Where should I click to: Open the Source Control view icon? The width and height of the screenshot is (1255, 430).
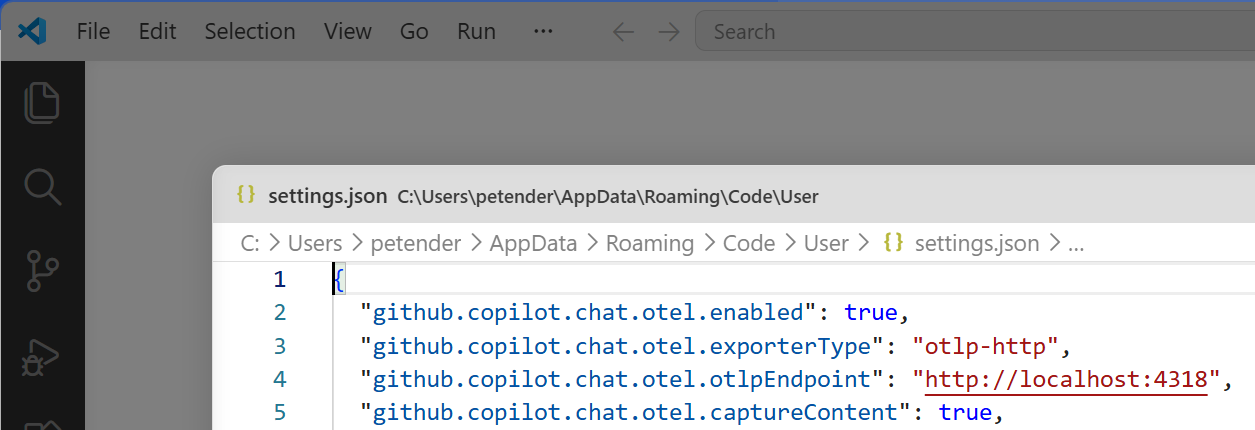(x=42, y=270)
